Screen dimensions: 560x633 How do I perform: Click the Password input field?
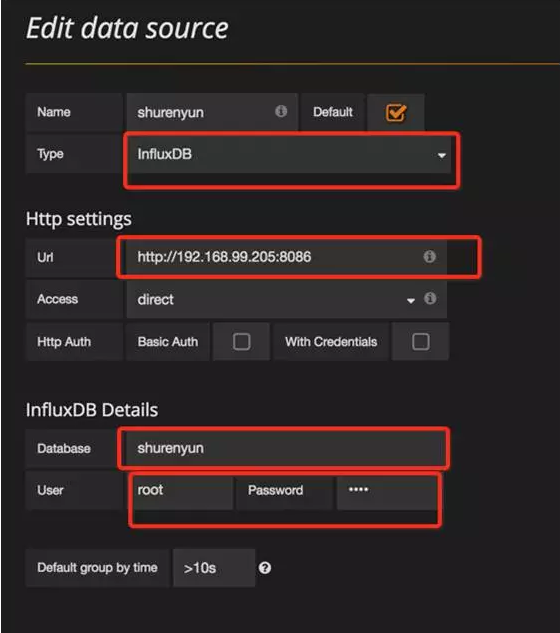tap(388, 490)
